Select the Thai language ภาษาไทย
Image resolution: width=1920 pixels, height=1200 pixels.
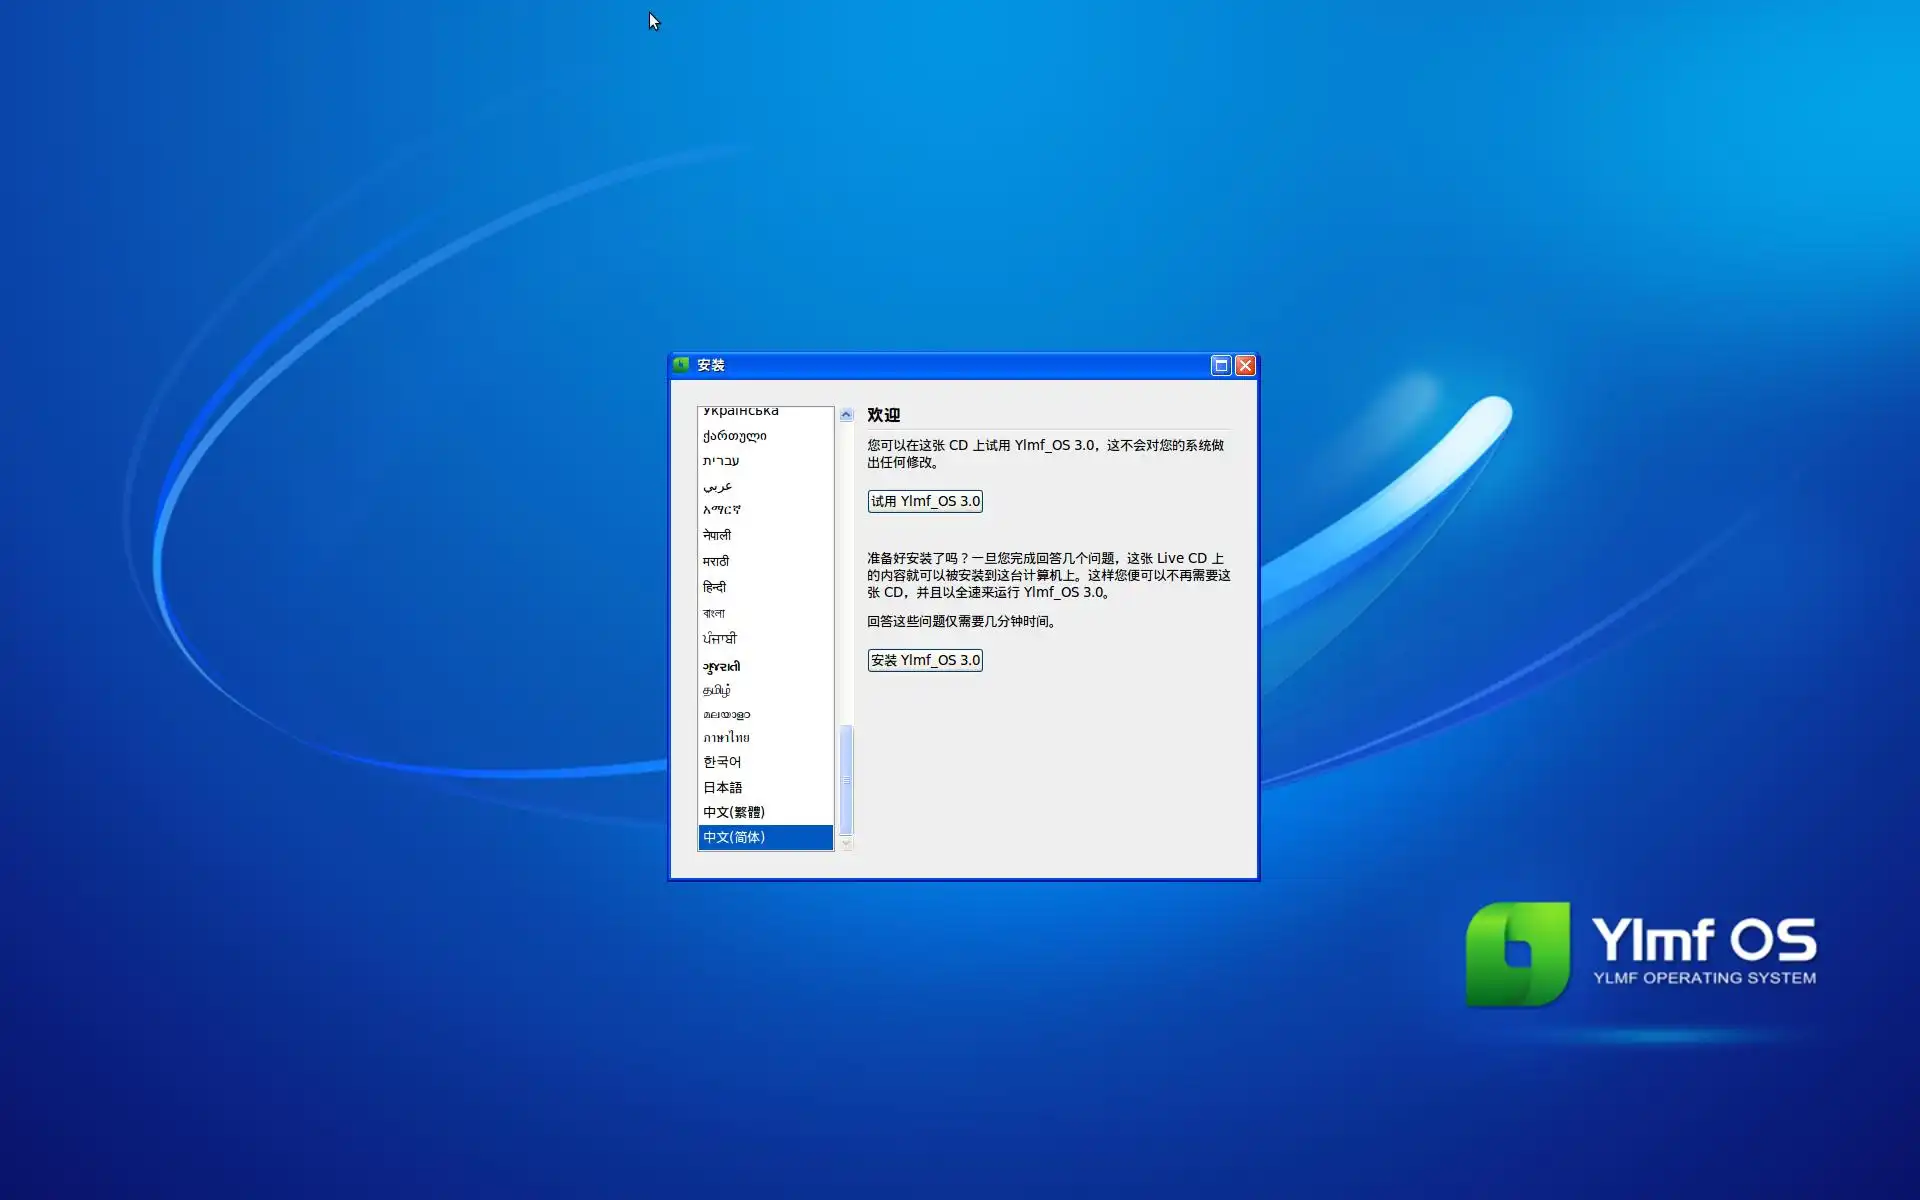coord(726,737)
